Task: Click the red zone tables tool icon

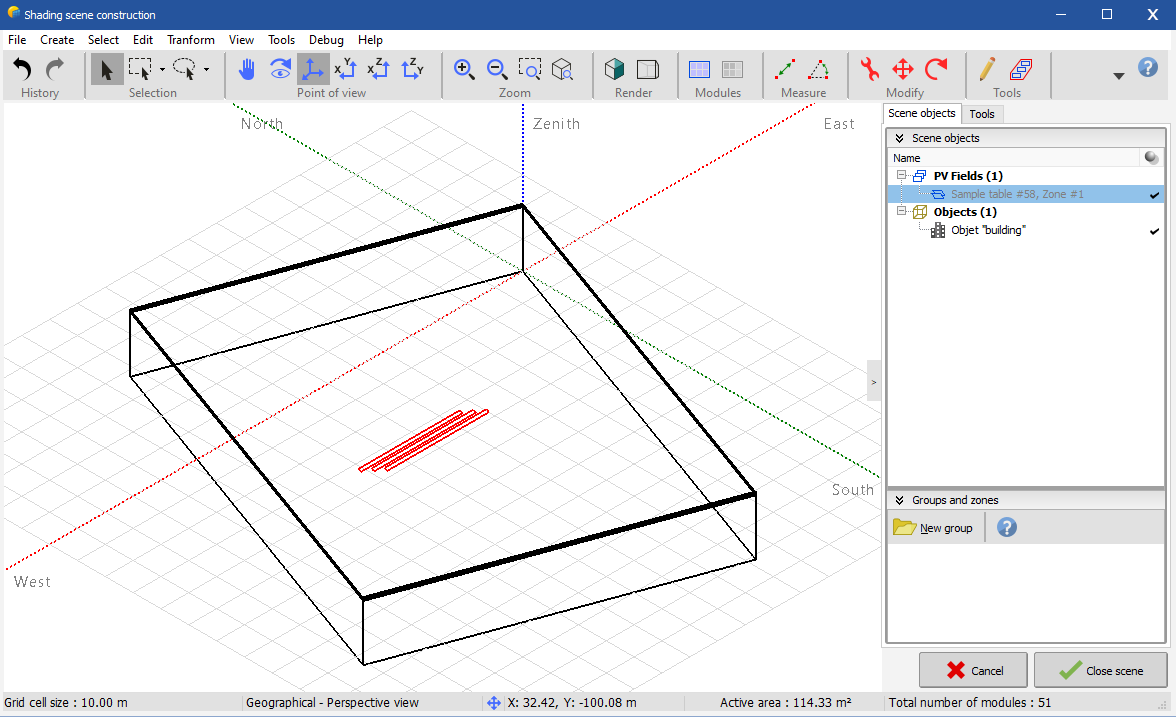Action: (x=1021, y=70)
